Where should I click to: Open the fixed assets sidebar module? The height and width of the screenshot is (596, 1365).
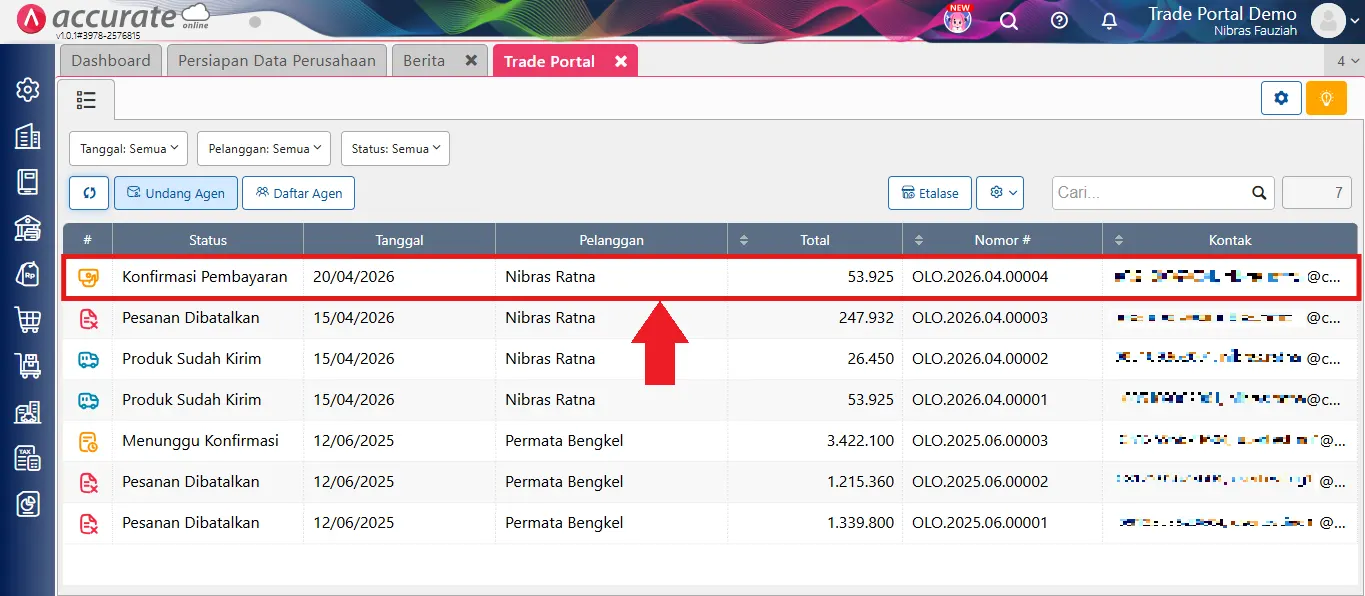[28, 412]
